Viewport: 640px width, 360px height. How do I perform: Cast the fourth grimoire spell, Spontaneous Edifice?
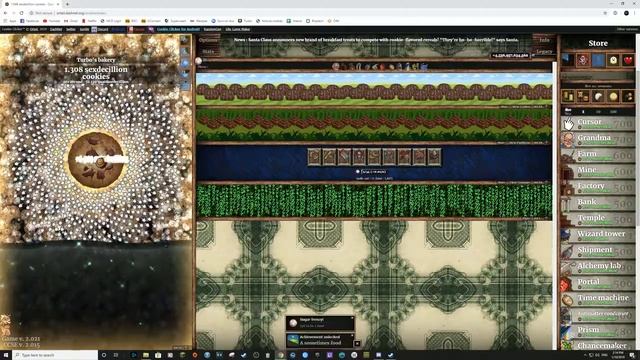point(359,157)
